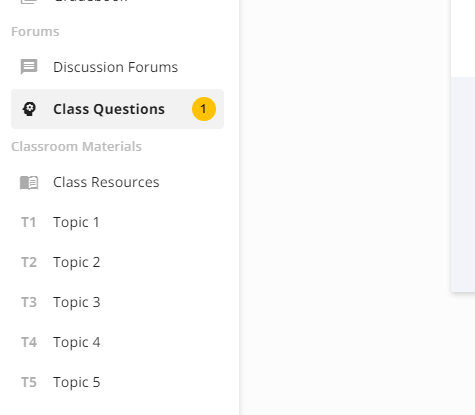Image resolution: width=475 pixels, height=415 pixels.
Task: Open the Discussion Forums link
Action: pos(115,67)
